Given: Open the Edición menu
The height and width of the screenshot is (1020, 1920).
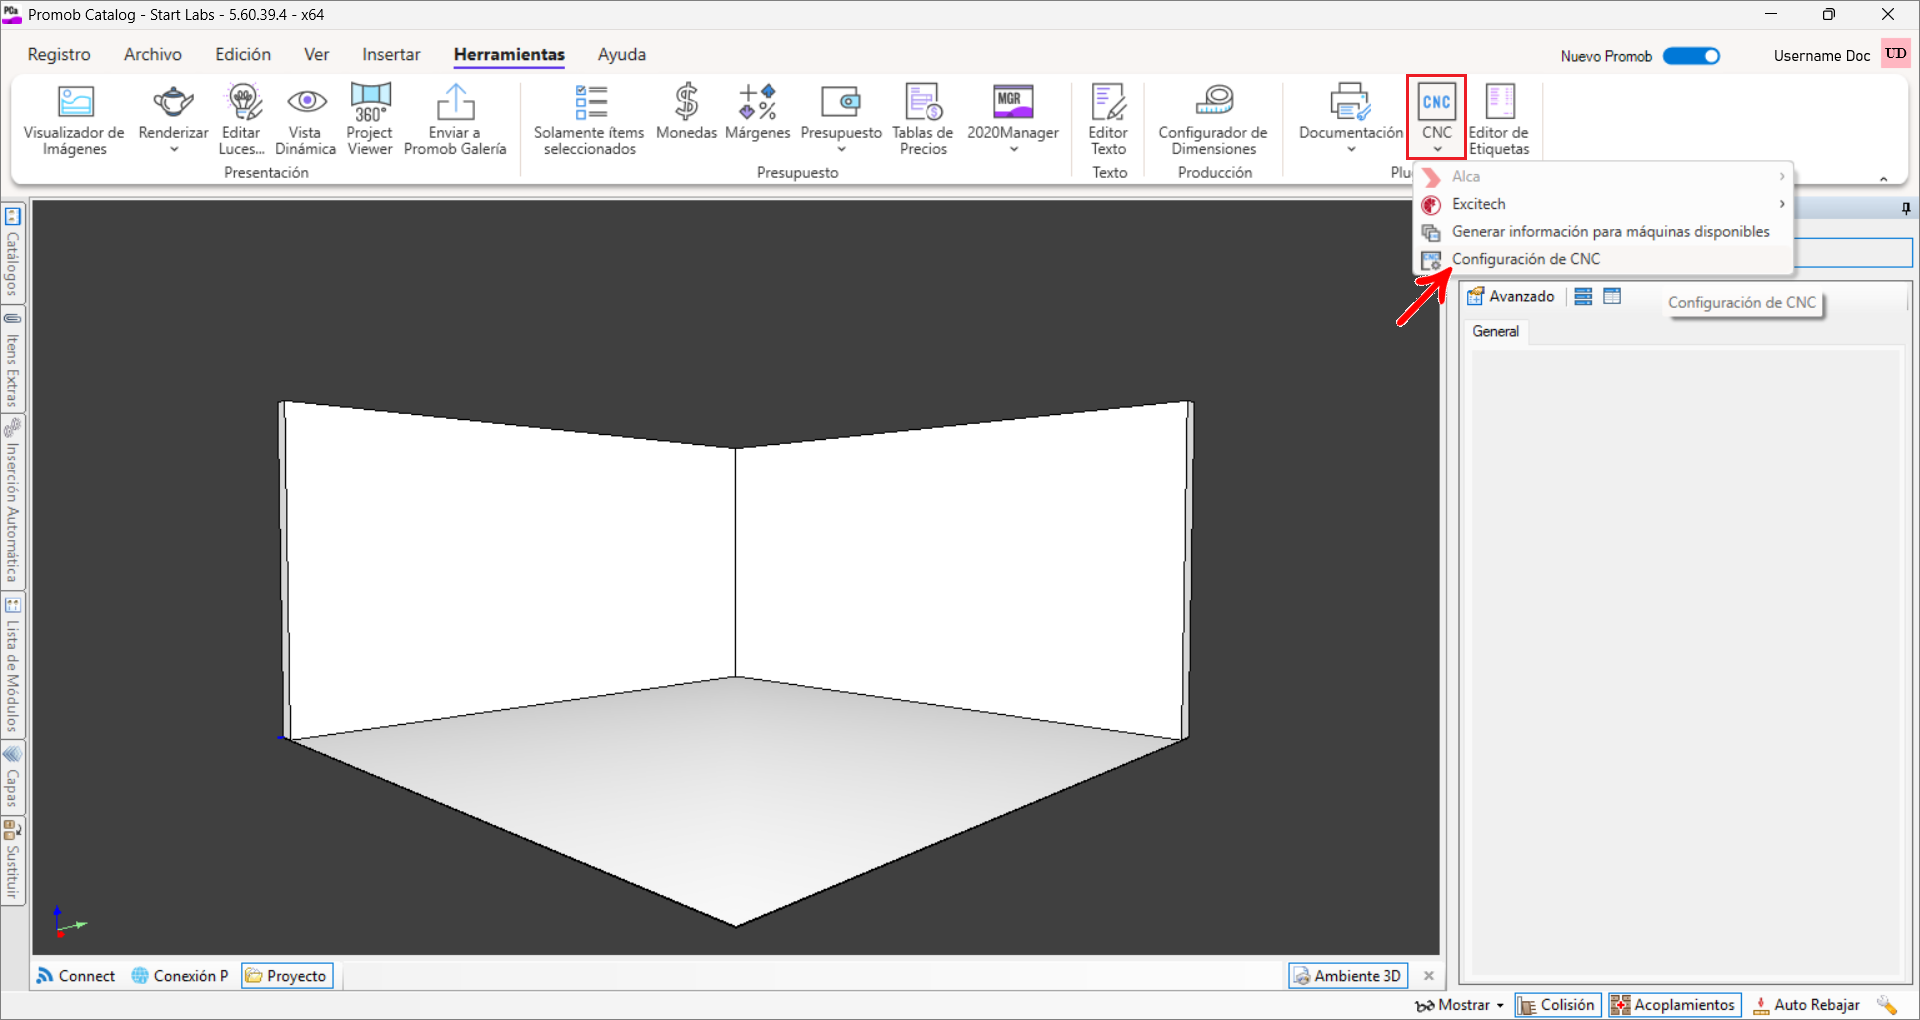Looking at the screenshot, I should (243, 55).
